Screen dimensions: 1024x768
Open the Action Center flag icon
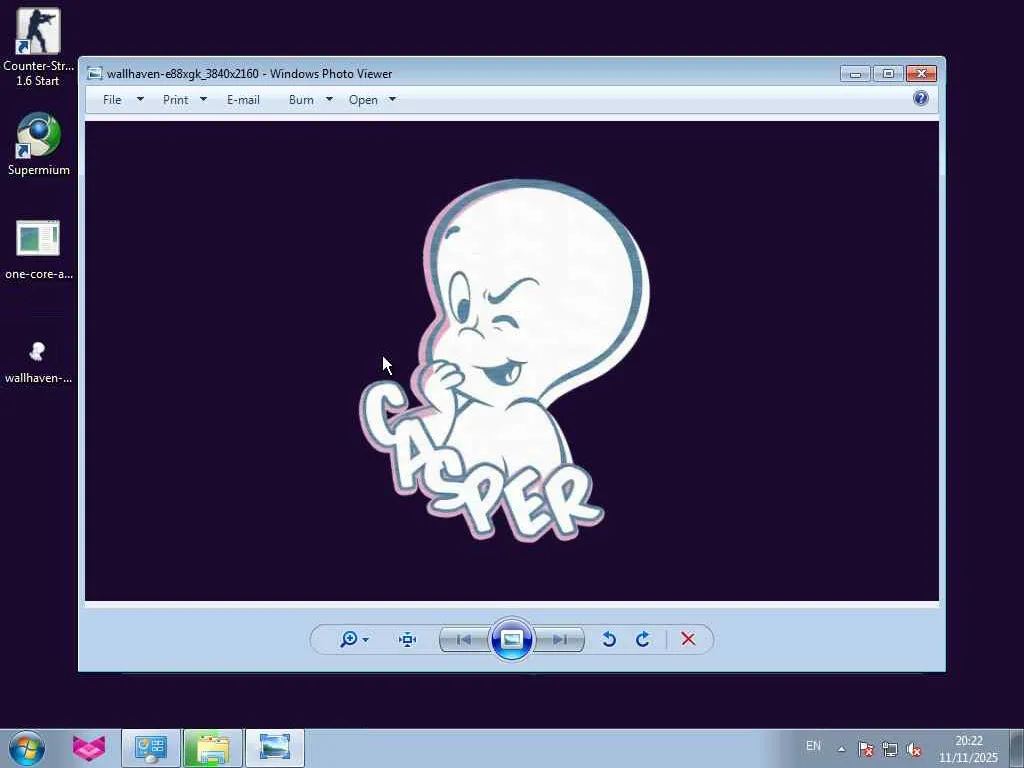(x=866, y=749)
